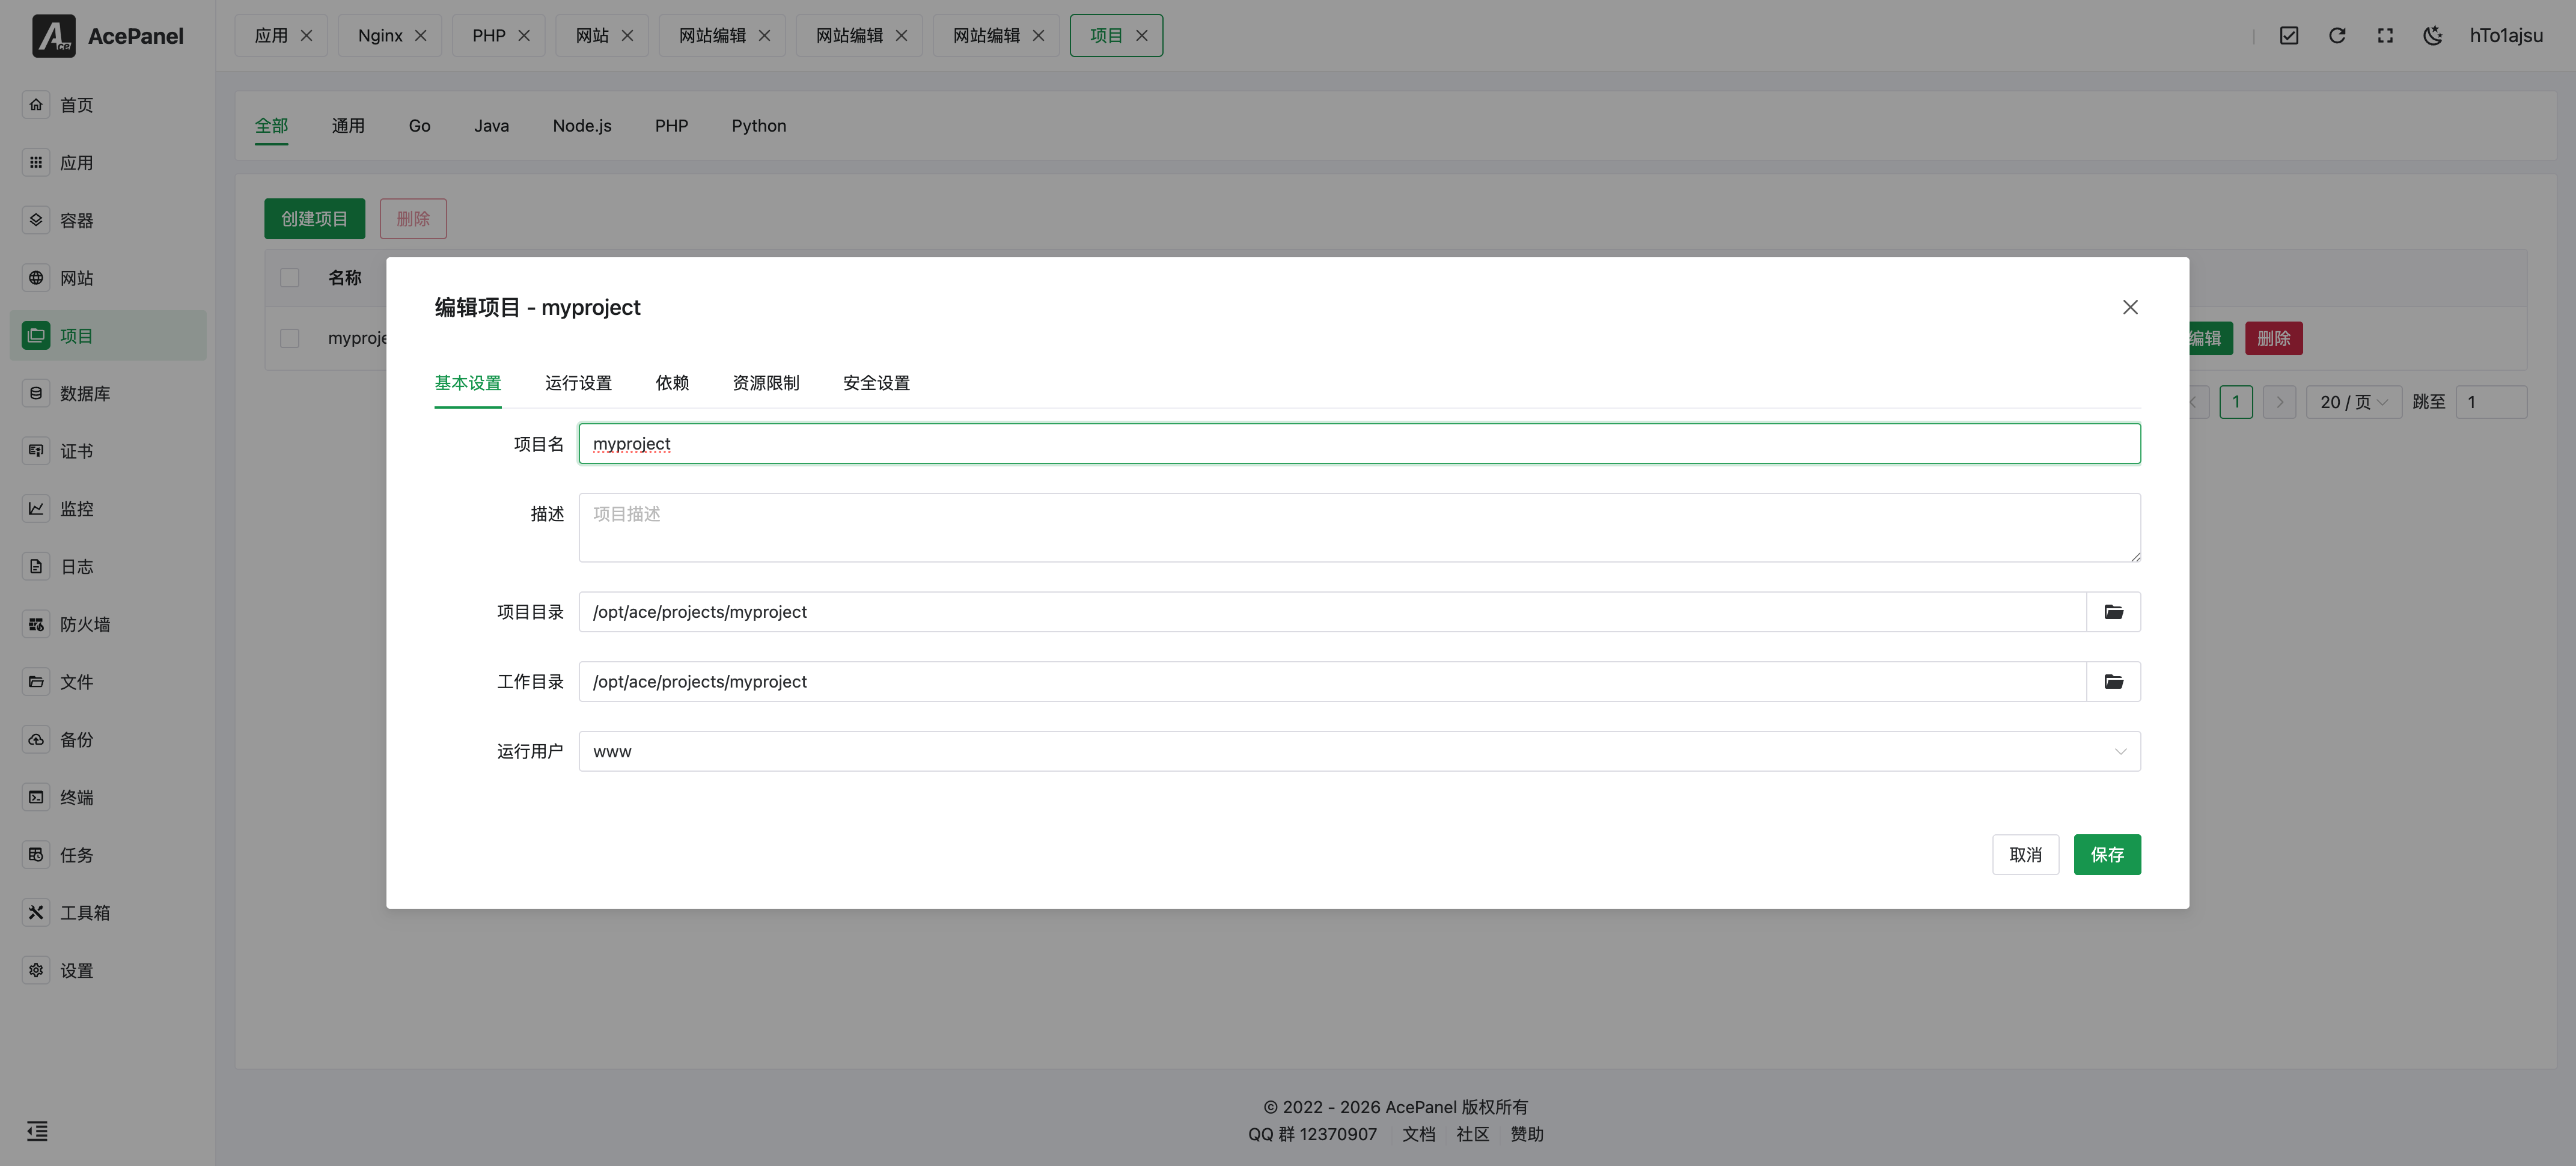The width and height of the screenshot is (2576, 1166).
Task: Collapse the sidebar with the bottom icon
Action: (x=37, y=1131)
